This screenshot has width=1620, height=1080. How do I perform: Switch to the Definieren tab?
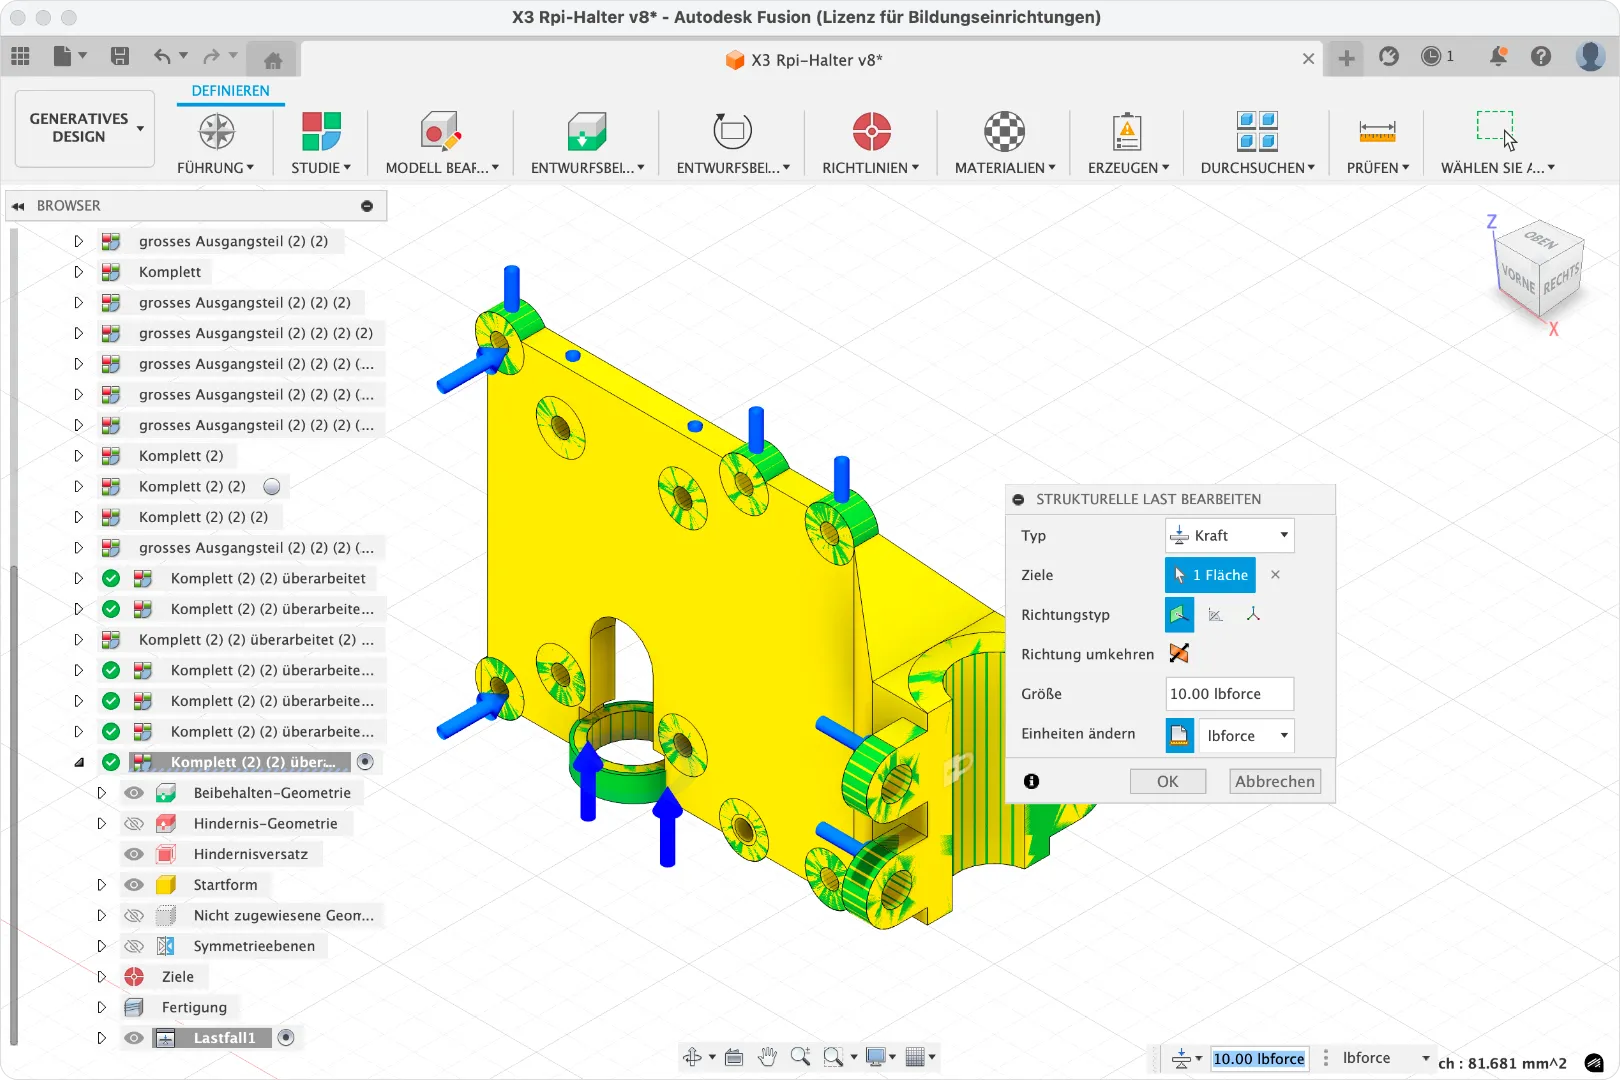click(x=230, y=91)
